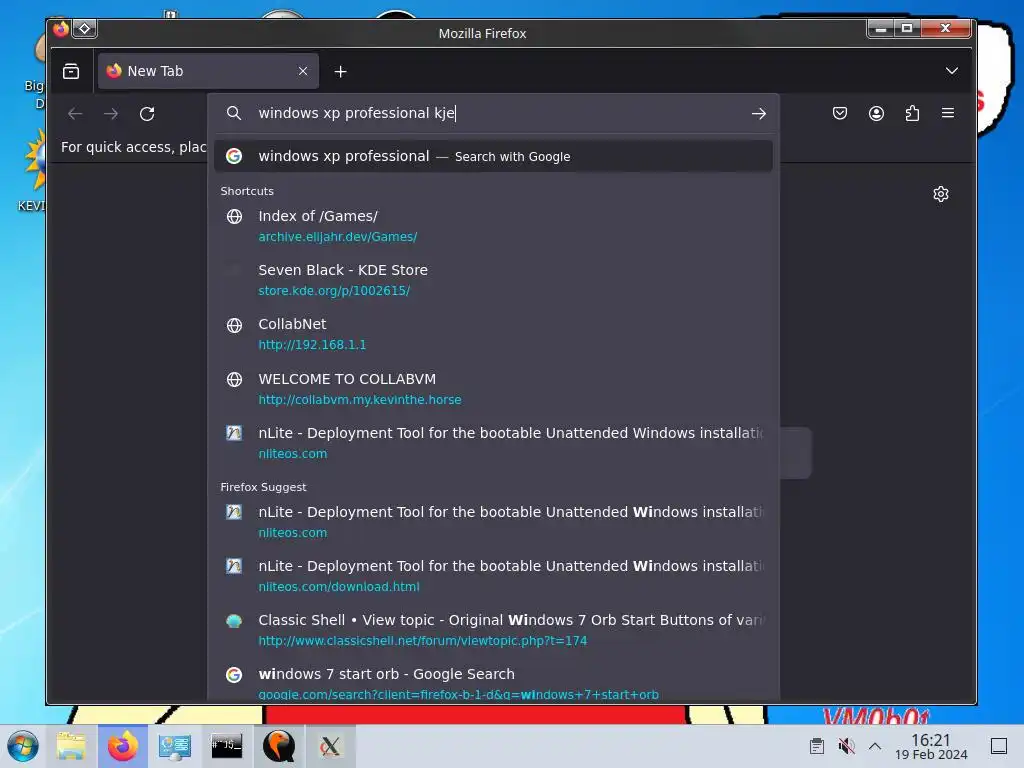1024x768 pixels.
Task: Open system settings taskbar icon
Action: click(174, 746)
